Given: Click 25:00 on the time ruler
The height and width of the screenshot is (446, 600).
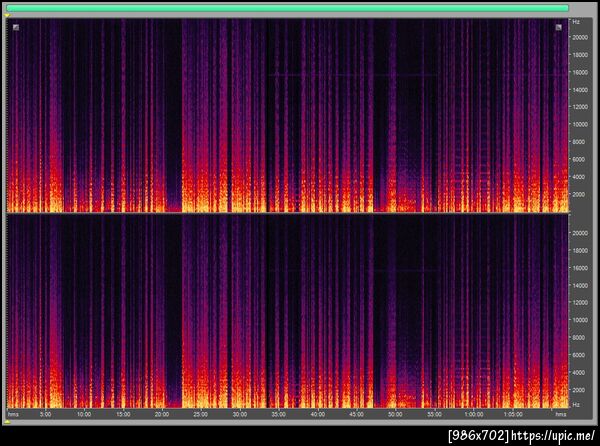Looking at the screenshot, I should pos(201,414).
